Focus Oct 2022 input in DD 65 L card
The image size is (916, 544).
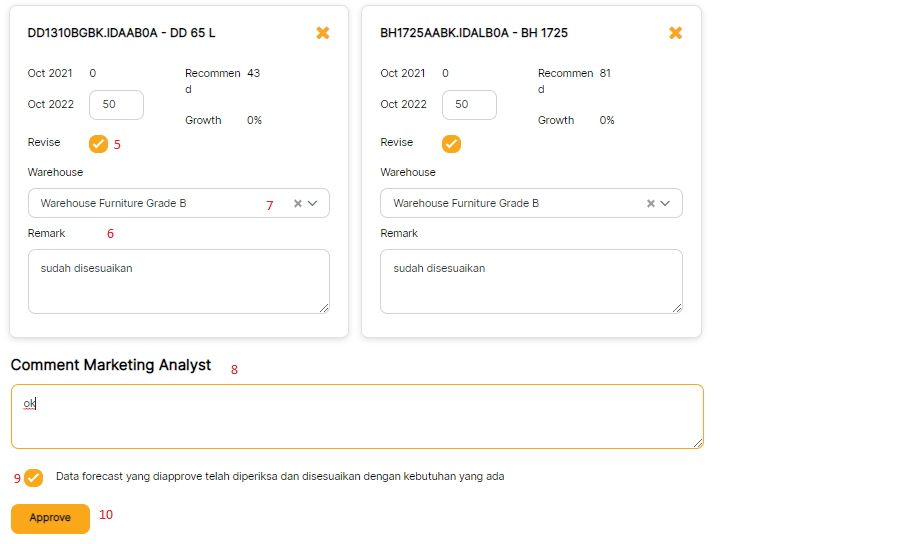(116, 105)
